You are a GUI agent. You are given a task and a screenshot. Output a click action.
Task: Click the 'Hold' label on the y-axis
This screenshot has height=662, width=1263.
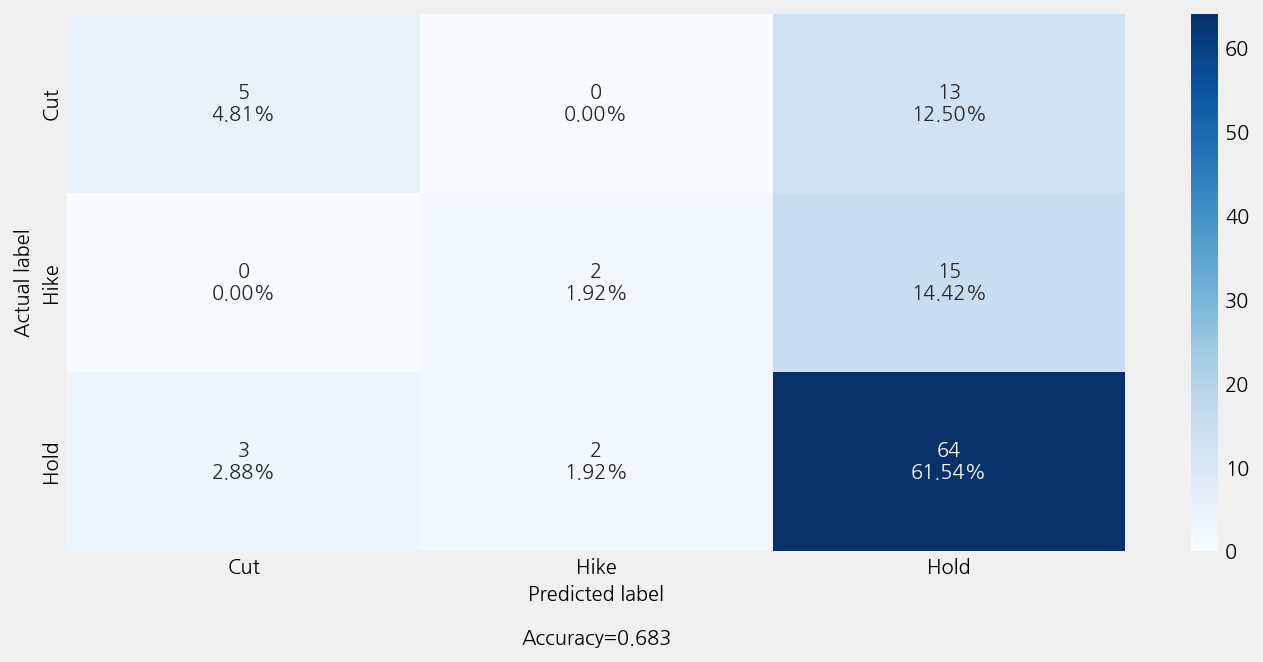(x=51, y=463)
